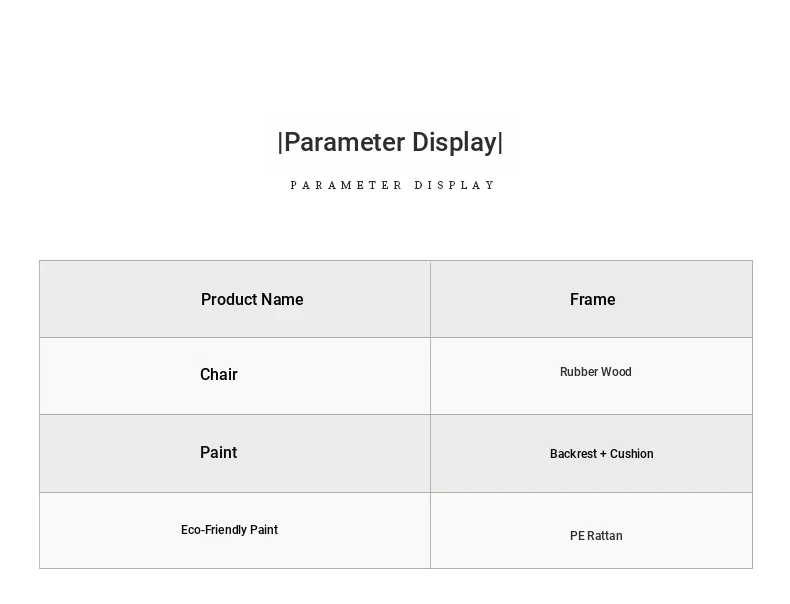Image resolution: width=790 pixels, height=604 pixels.
Task: Click the vertical bar before Parameter in title
Action: click(x=280, y=143)
